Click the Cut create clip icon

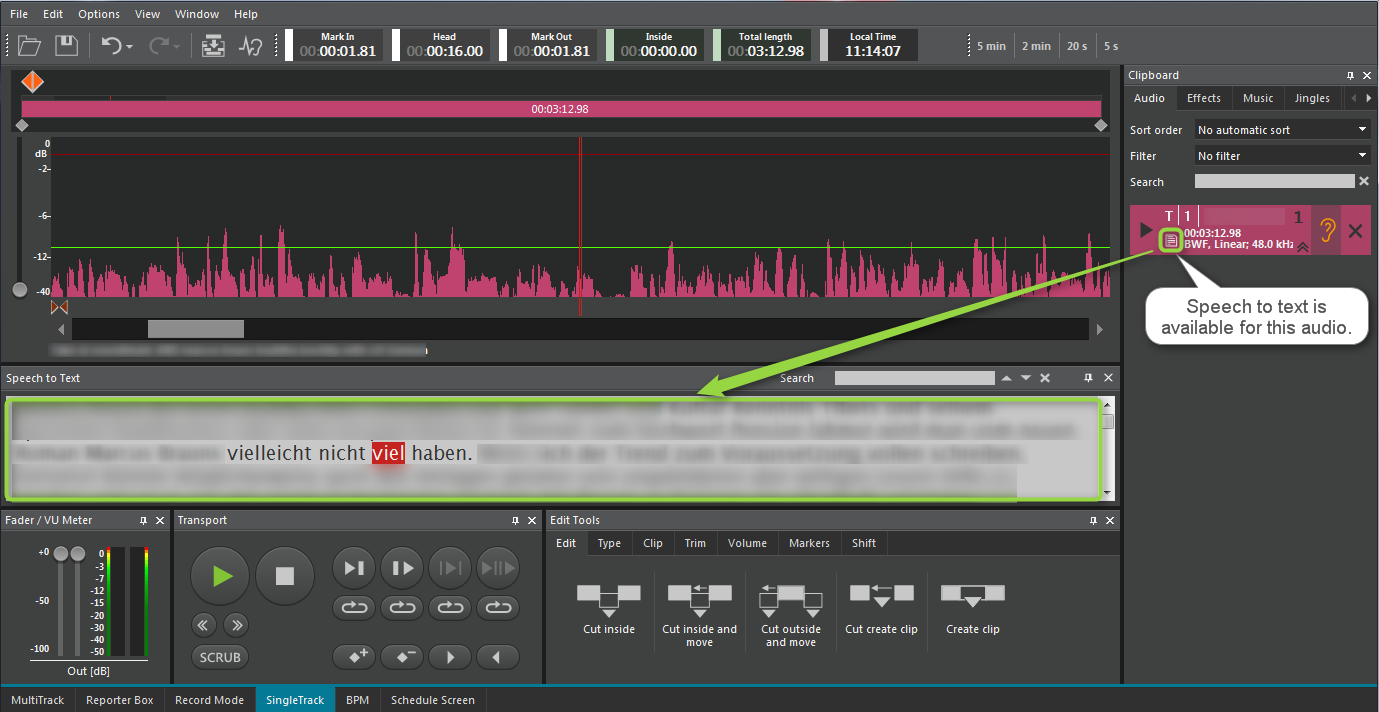[x=881, y=597]
